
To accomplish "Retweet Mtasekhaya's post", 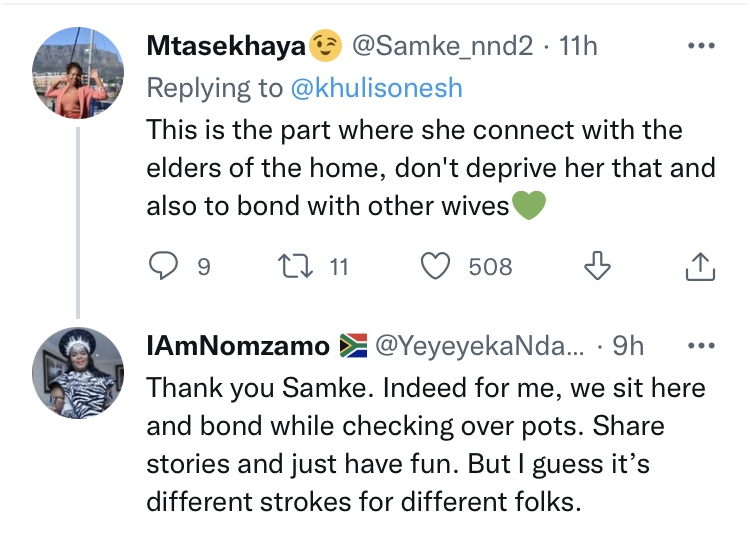I will coord(296,266).
